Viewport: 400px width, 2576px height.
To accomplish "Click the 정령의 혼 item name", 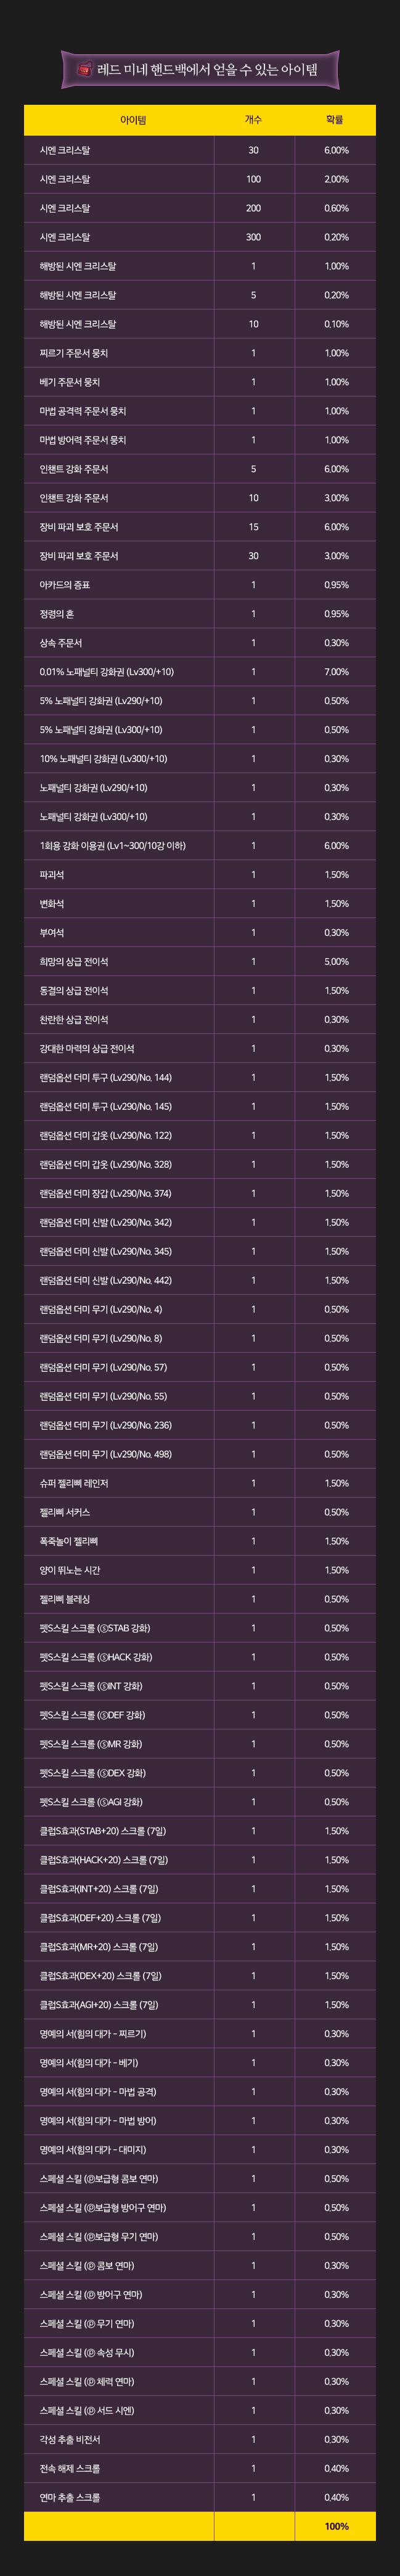I will tap(57, 614).
